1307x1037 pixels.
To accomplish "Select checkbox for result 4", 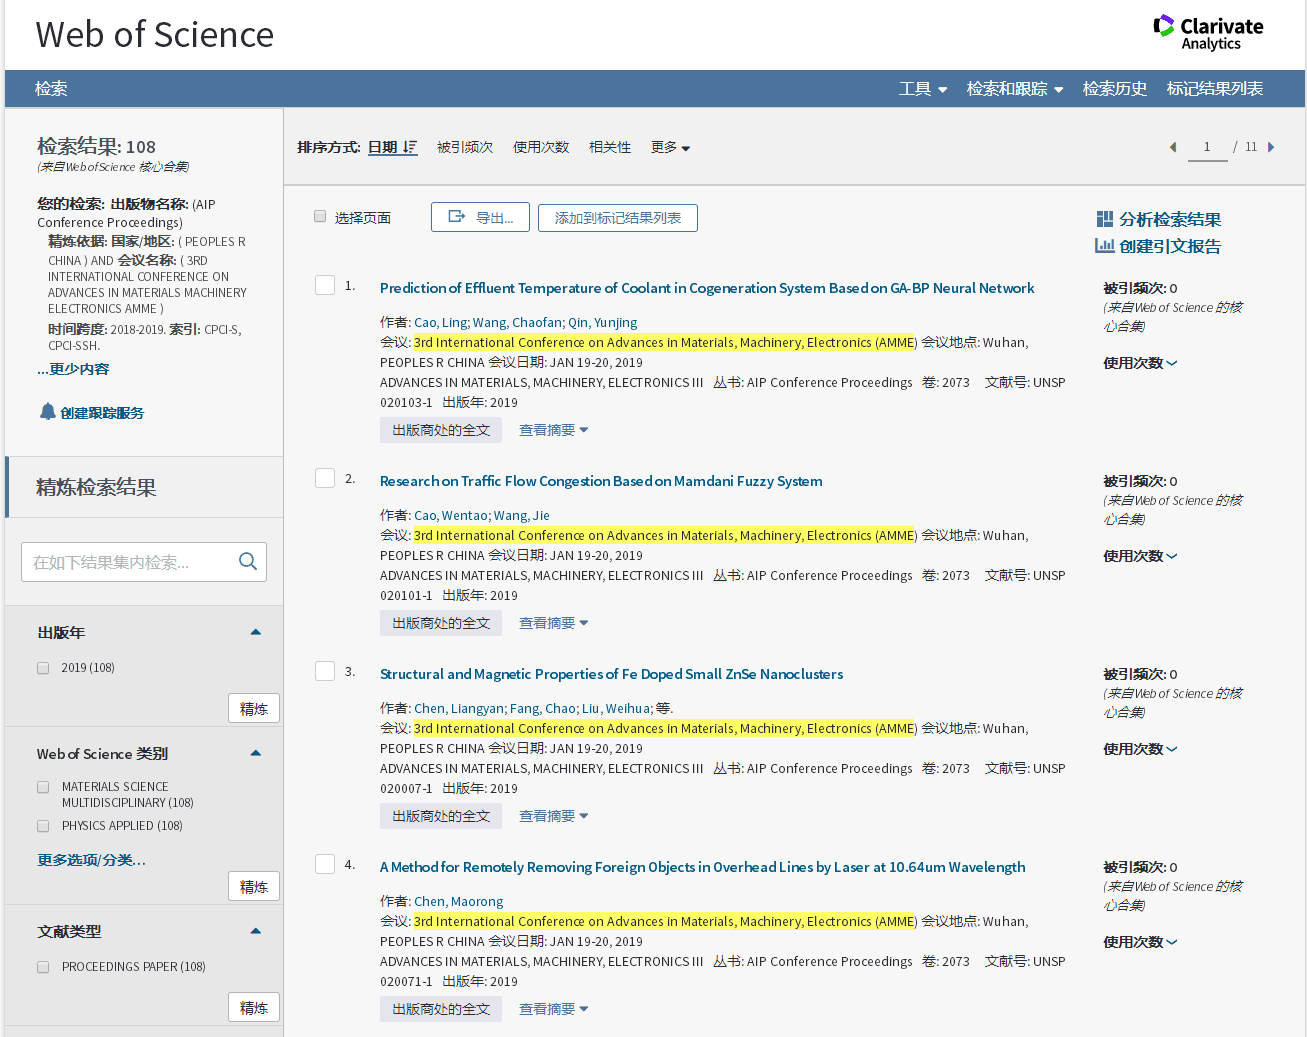I will click(325, 864).
